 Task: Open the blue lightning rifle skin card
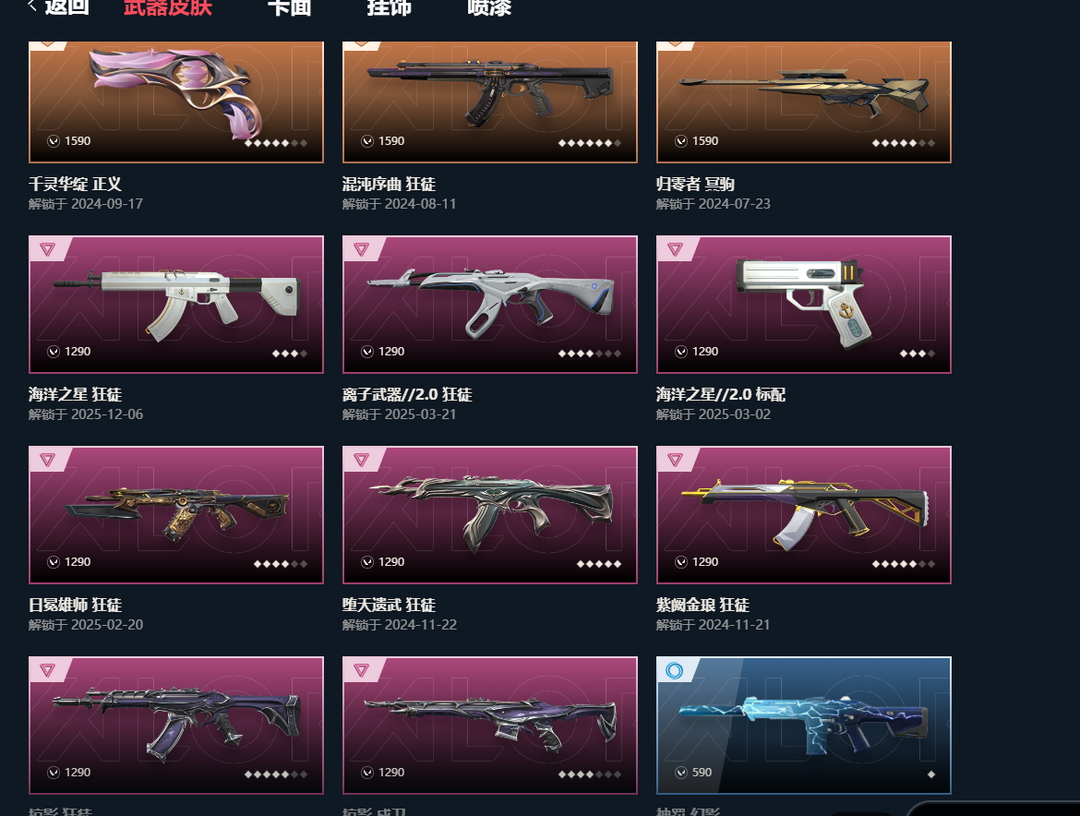point(804,725)
